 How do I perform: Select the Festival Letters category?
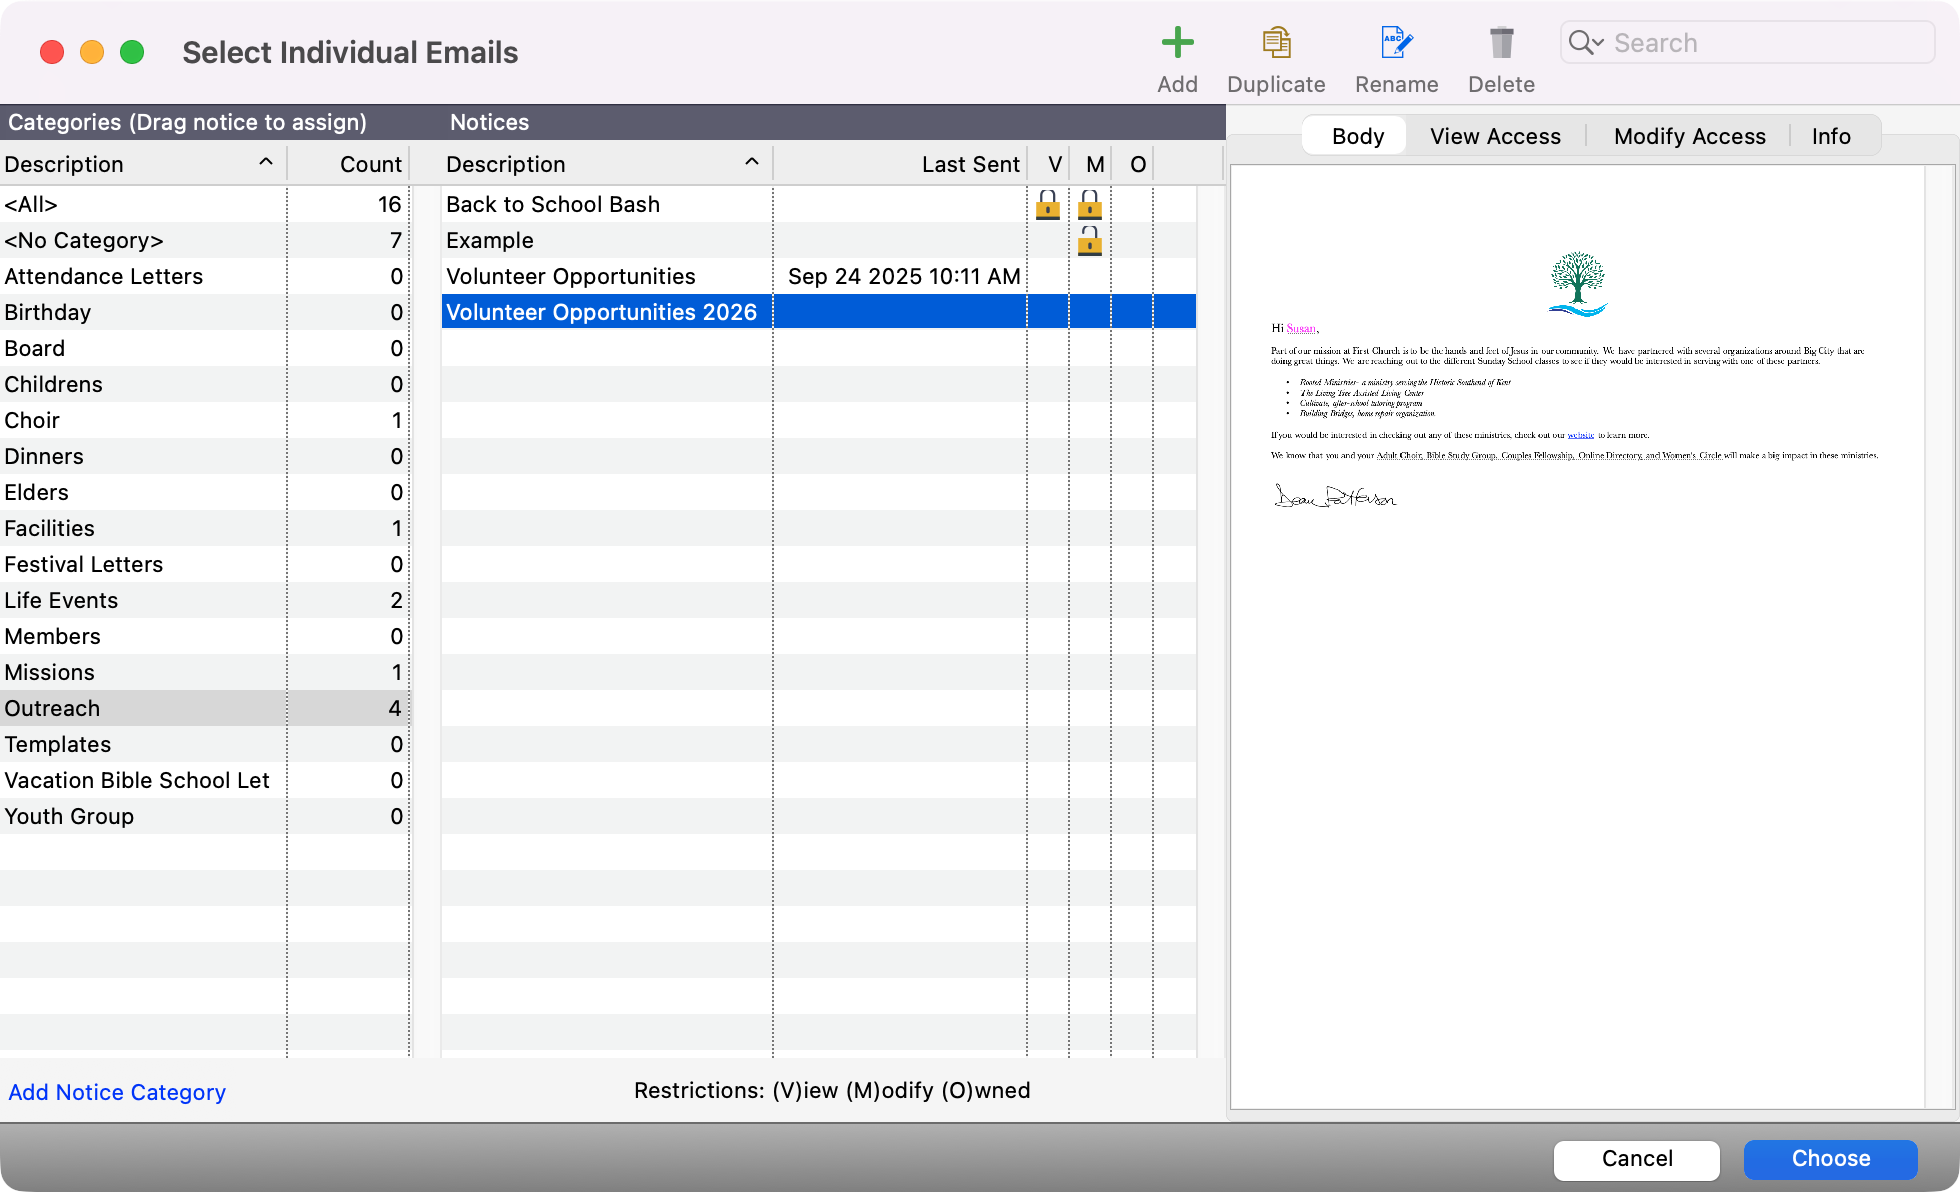204,564
